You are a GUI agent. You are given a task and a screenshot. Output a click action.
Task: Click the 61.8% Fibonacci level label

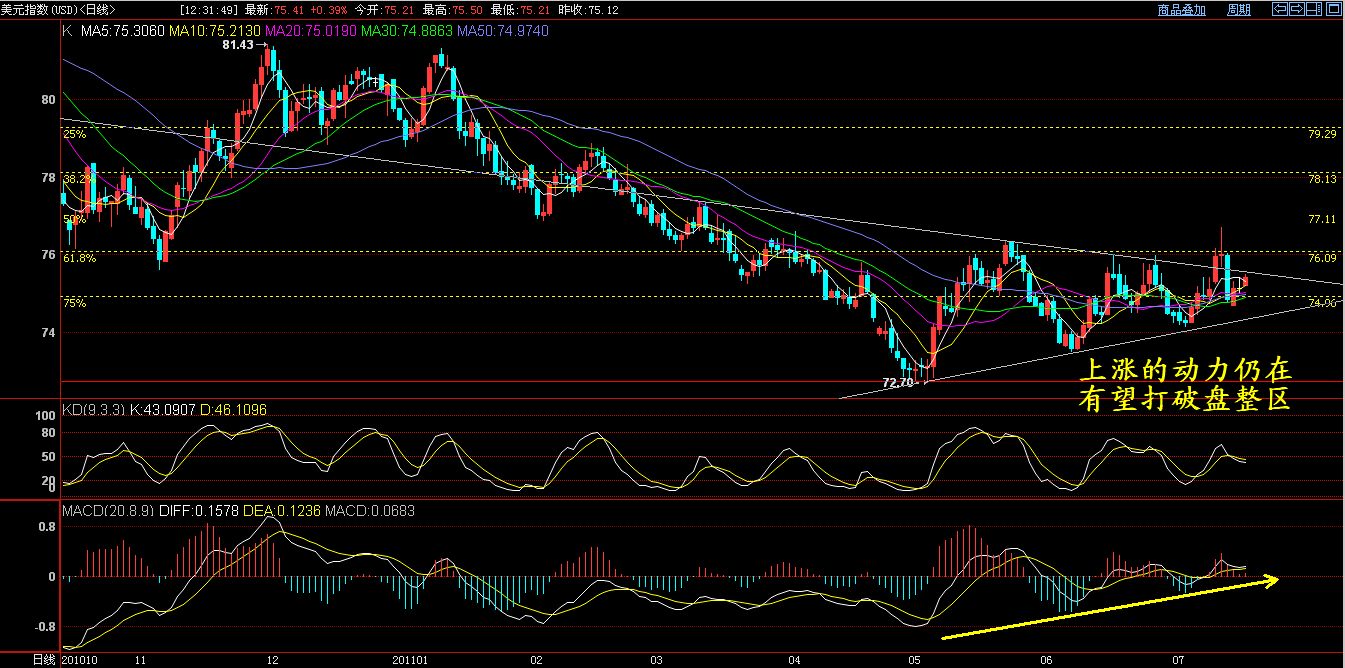pyautogui.click(x=79, y=258)
